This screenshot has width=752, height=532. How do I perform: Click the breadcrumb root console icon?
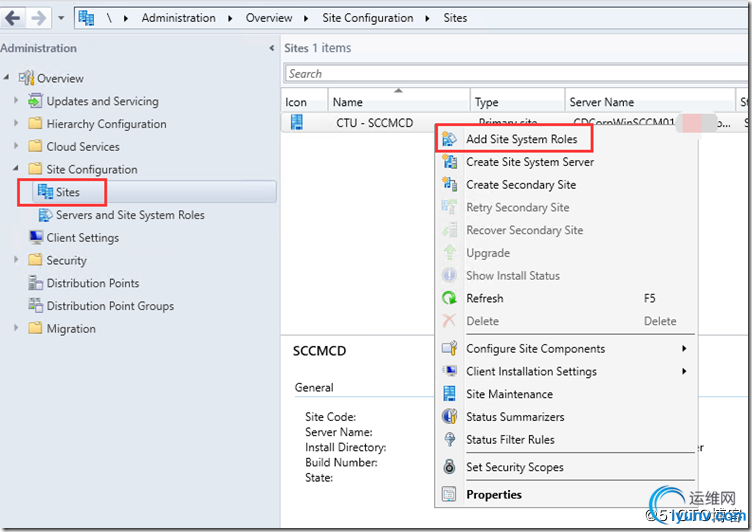tap(86, 18)
